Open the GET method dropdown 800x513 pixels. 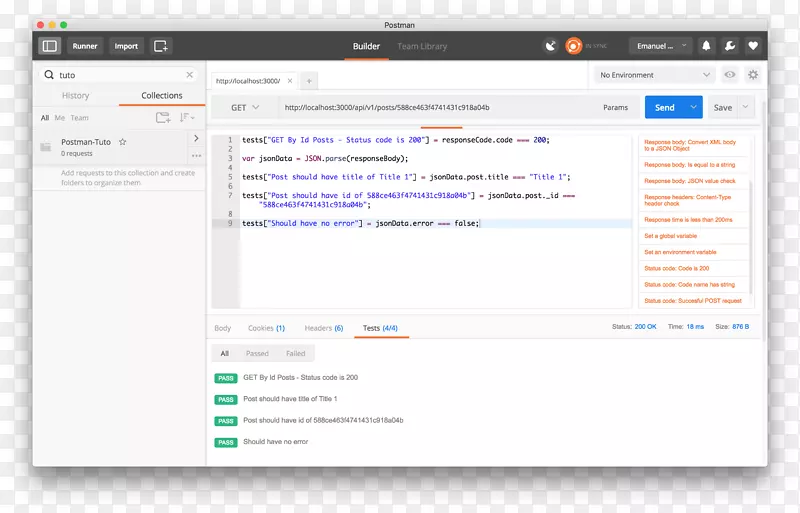[245, 107]
